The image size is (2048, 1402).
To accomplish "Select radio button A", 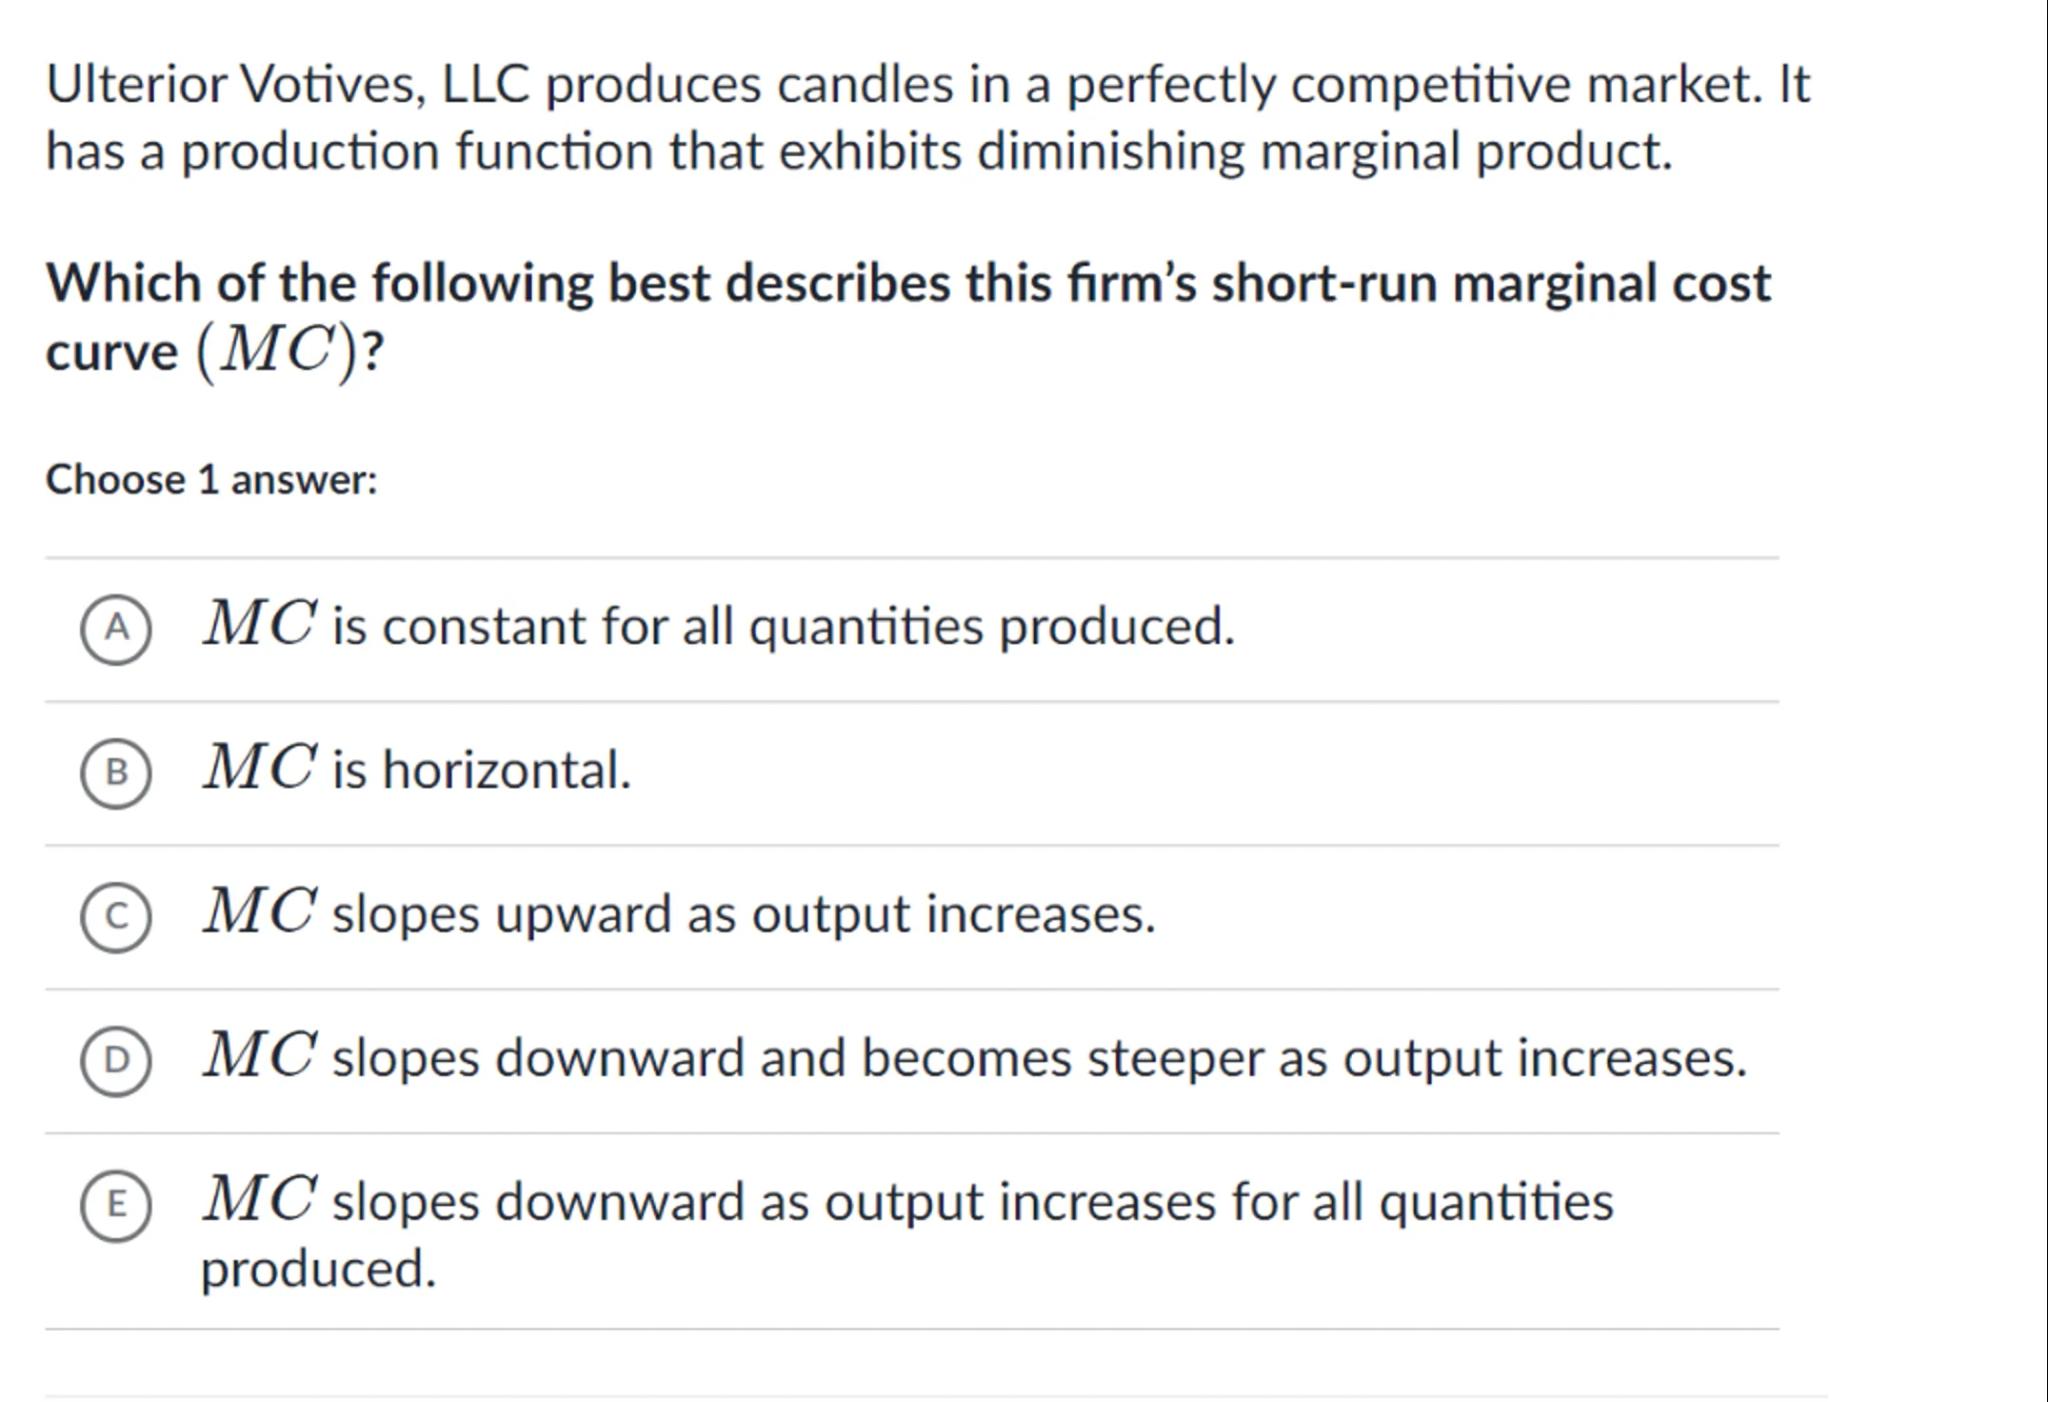I will click(116, 629).
